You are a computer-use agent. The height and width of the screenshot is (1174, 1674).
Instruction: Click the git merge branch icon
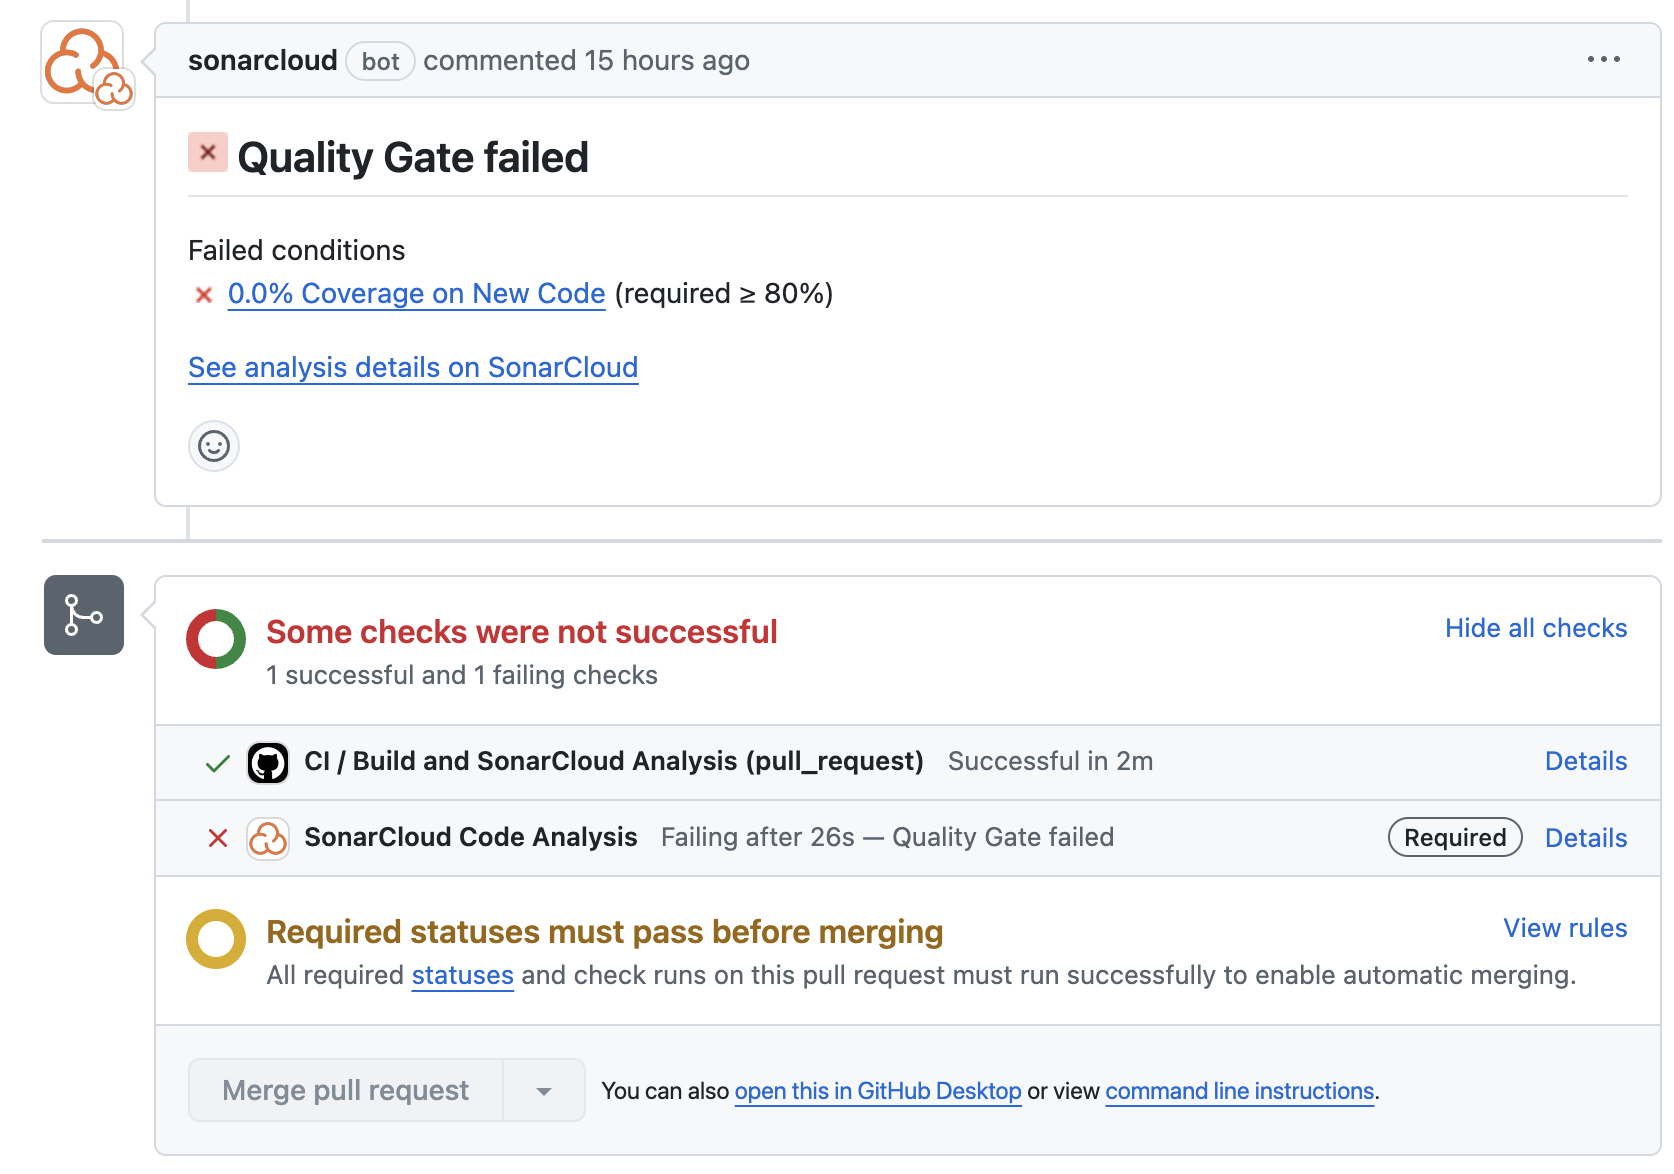coord(84,615)
